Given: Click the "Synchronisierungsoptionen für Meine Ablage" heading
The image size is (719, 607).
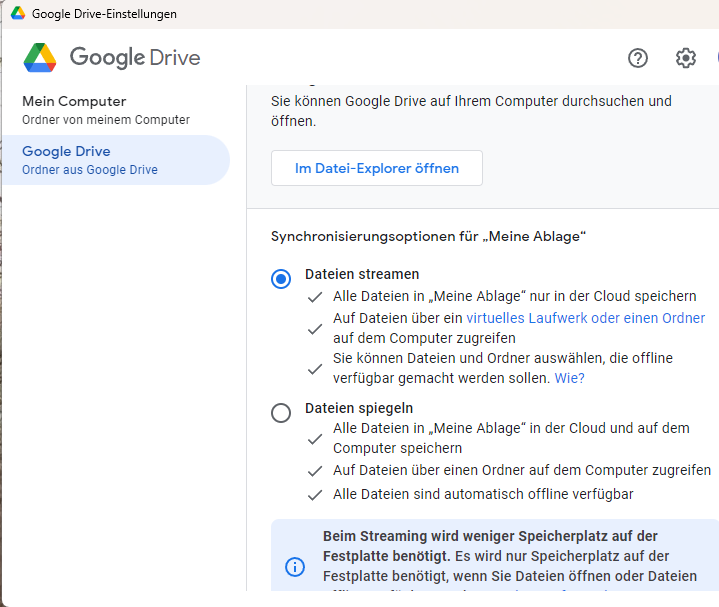Looking at the screenshot, I should point(428,236).
